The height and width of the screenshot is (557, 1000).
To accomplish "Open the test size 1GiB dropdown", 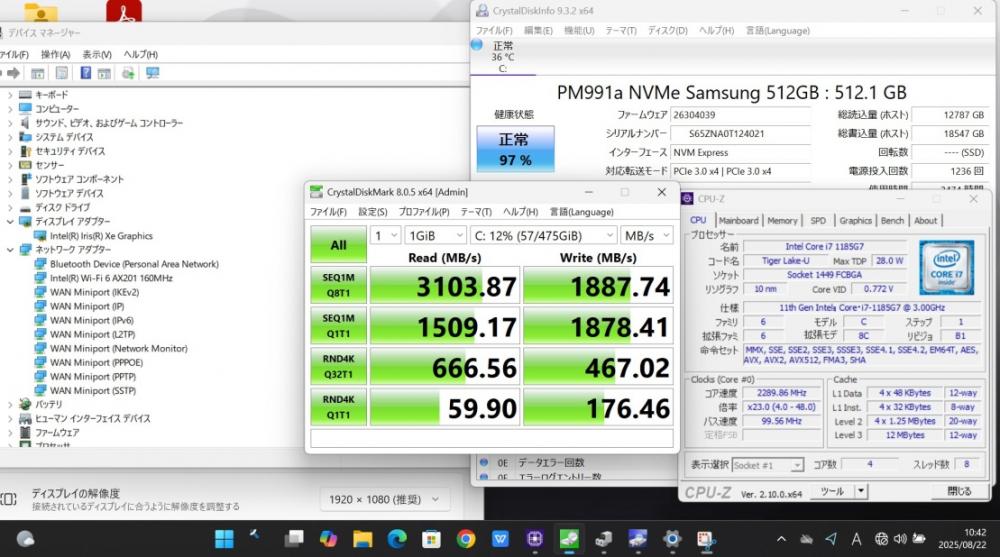I will point(435,236).
